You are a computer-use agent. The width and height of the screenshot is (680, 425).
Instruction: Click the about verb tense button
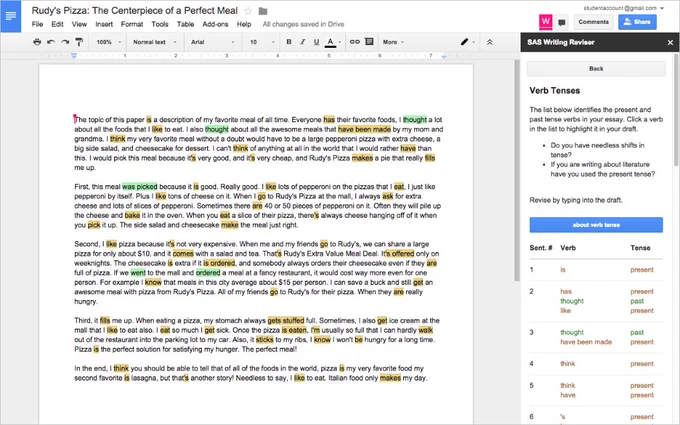(x=596, y=225)
